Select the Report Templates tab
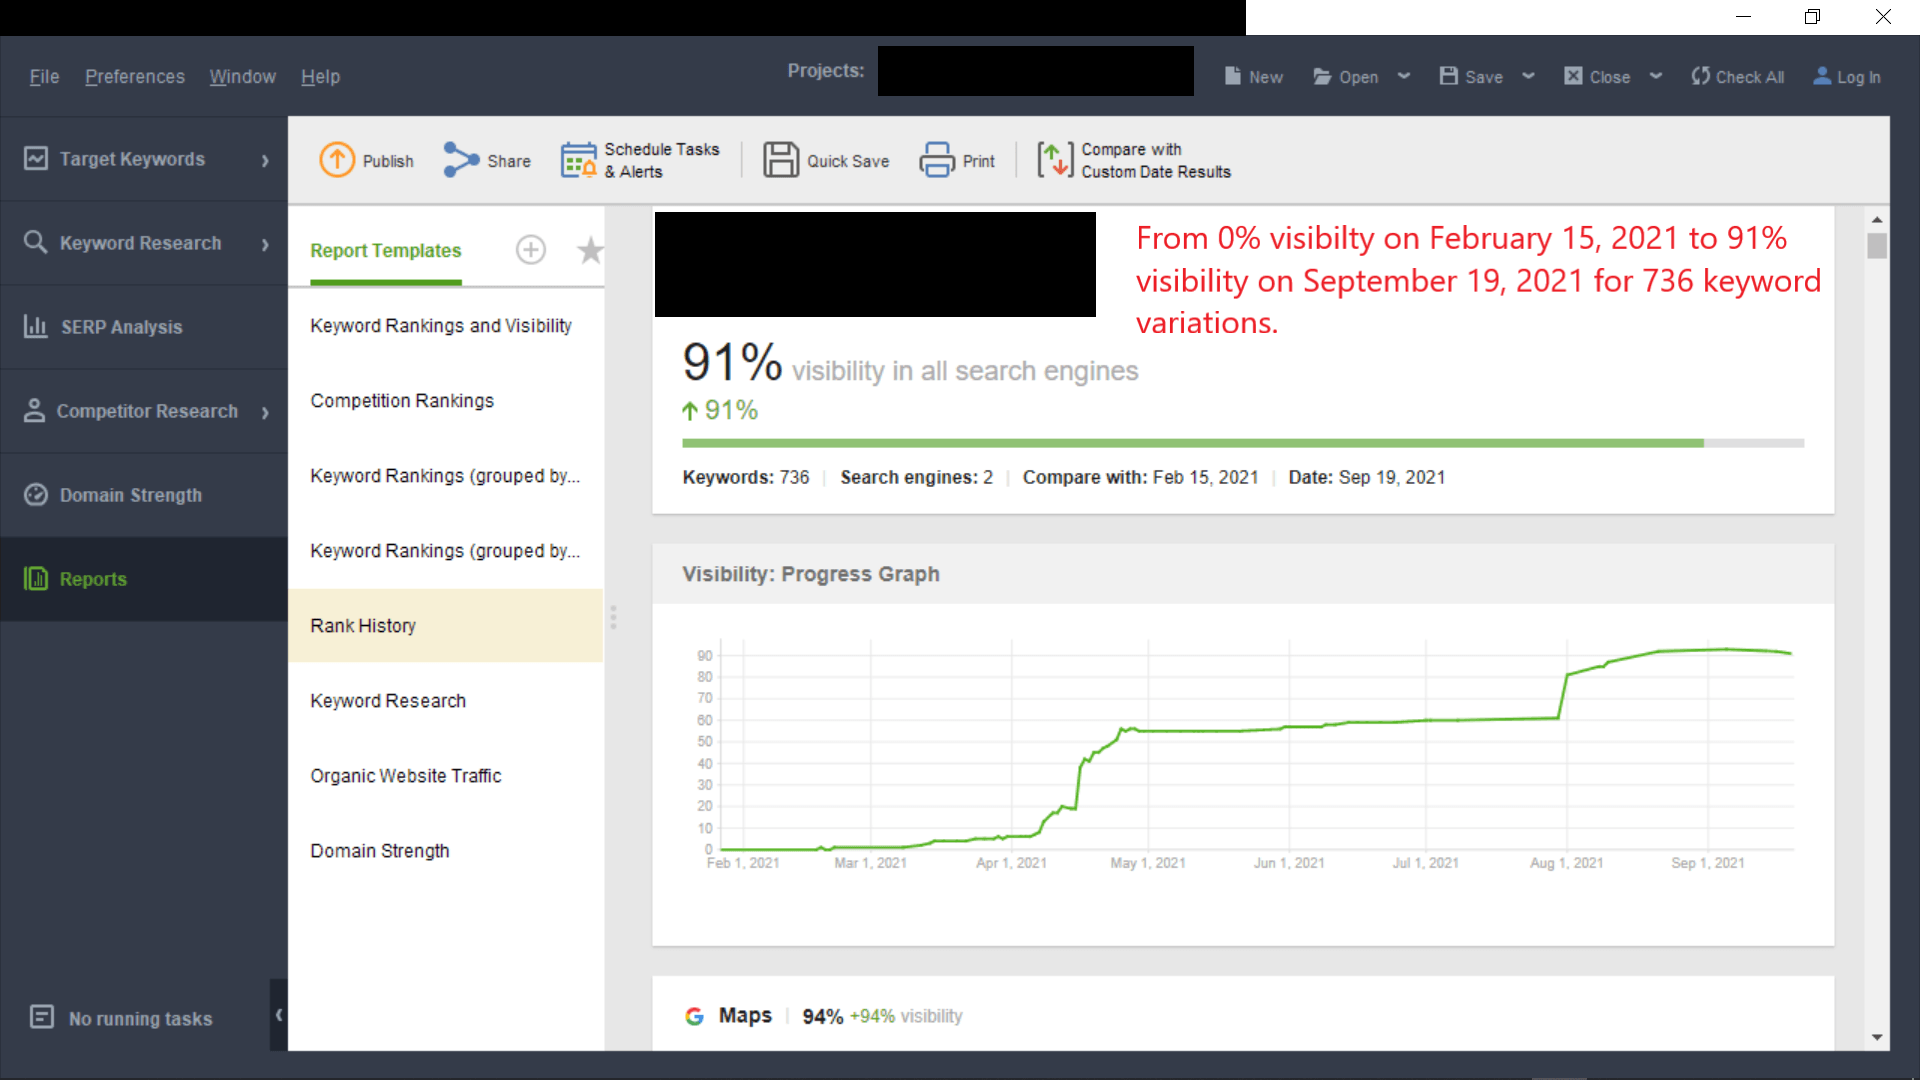 (x=386, y=251)
